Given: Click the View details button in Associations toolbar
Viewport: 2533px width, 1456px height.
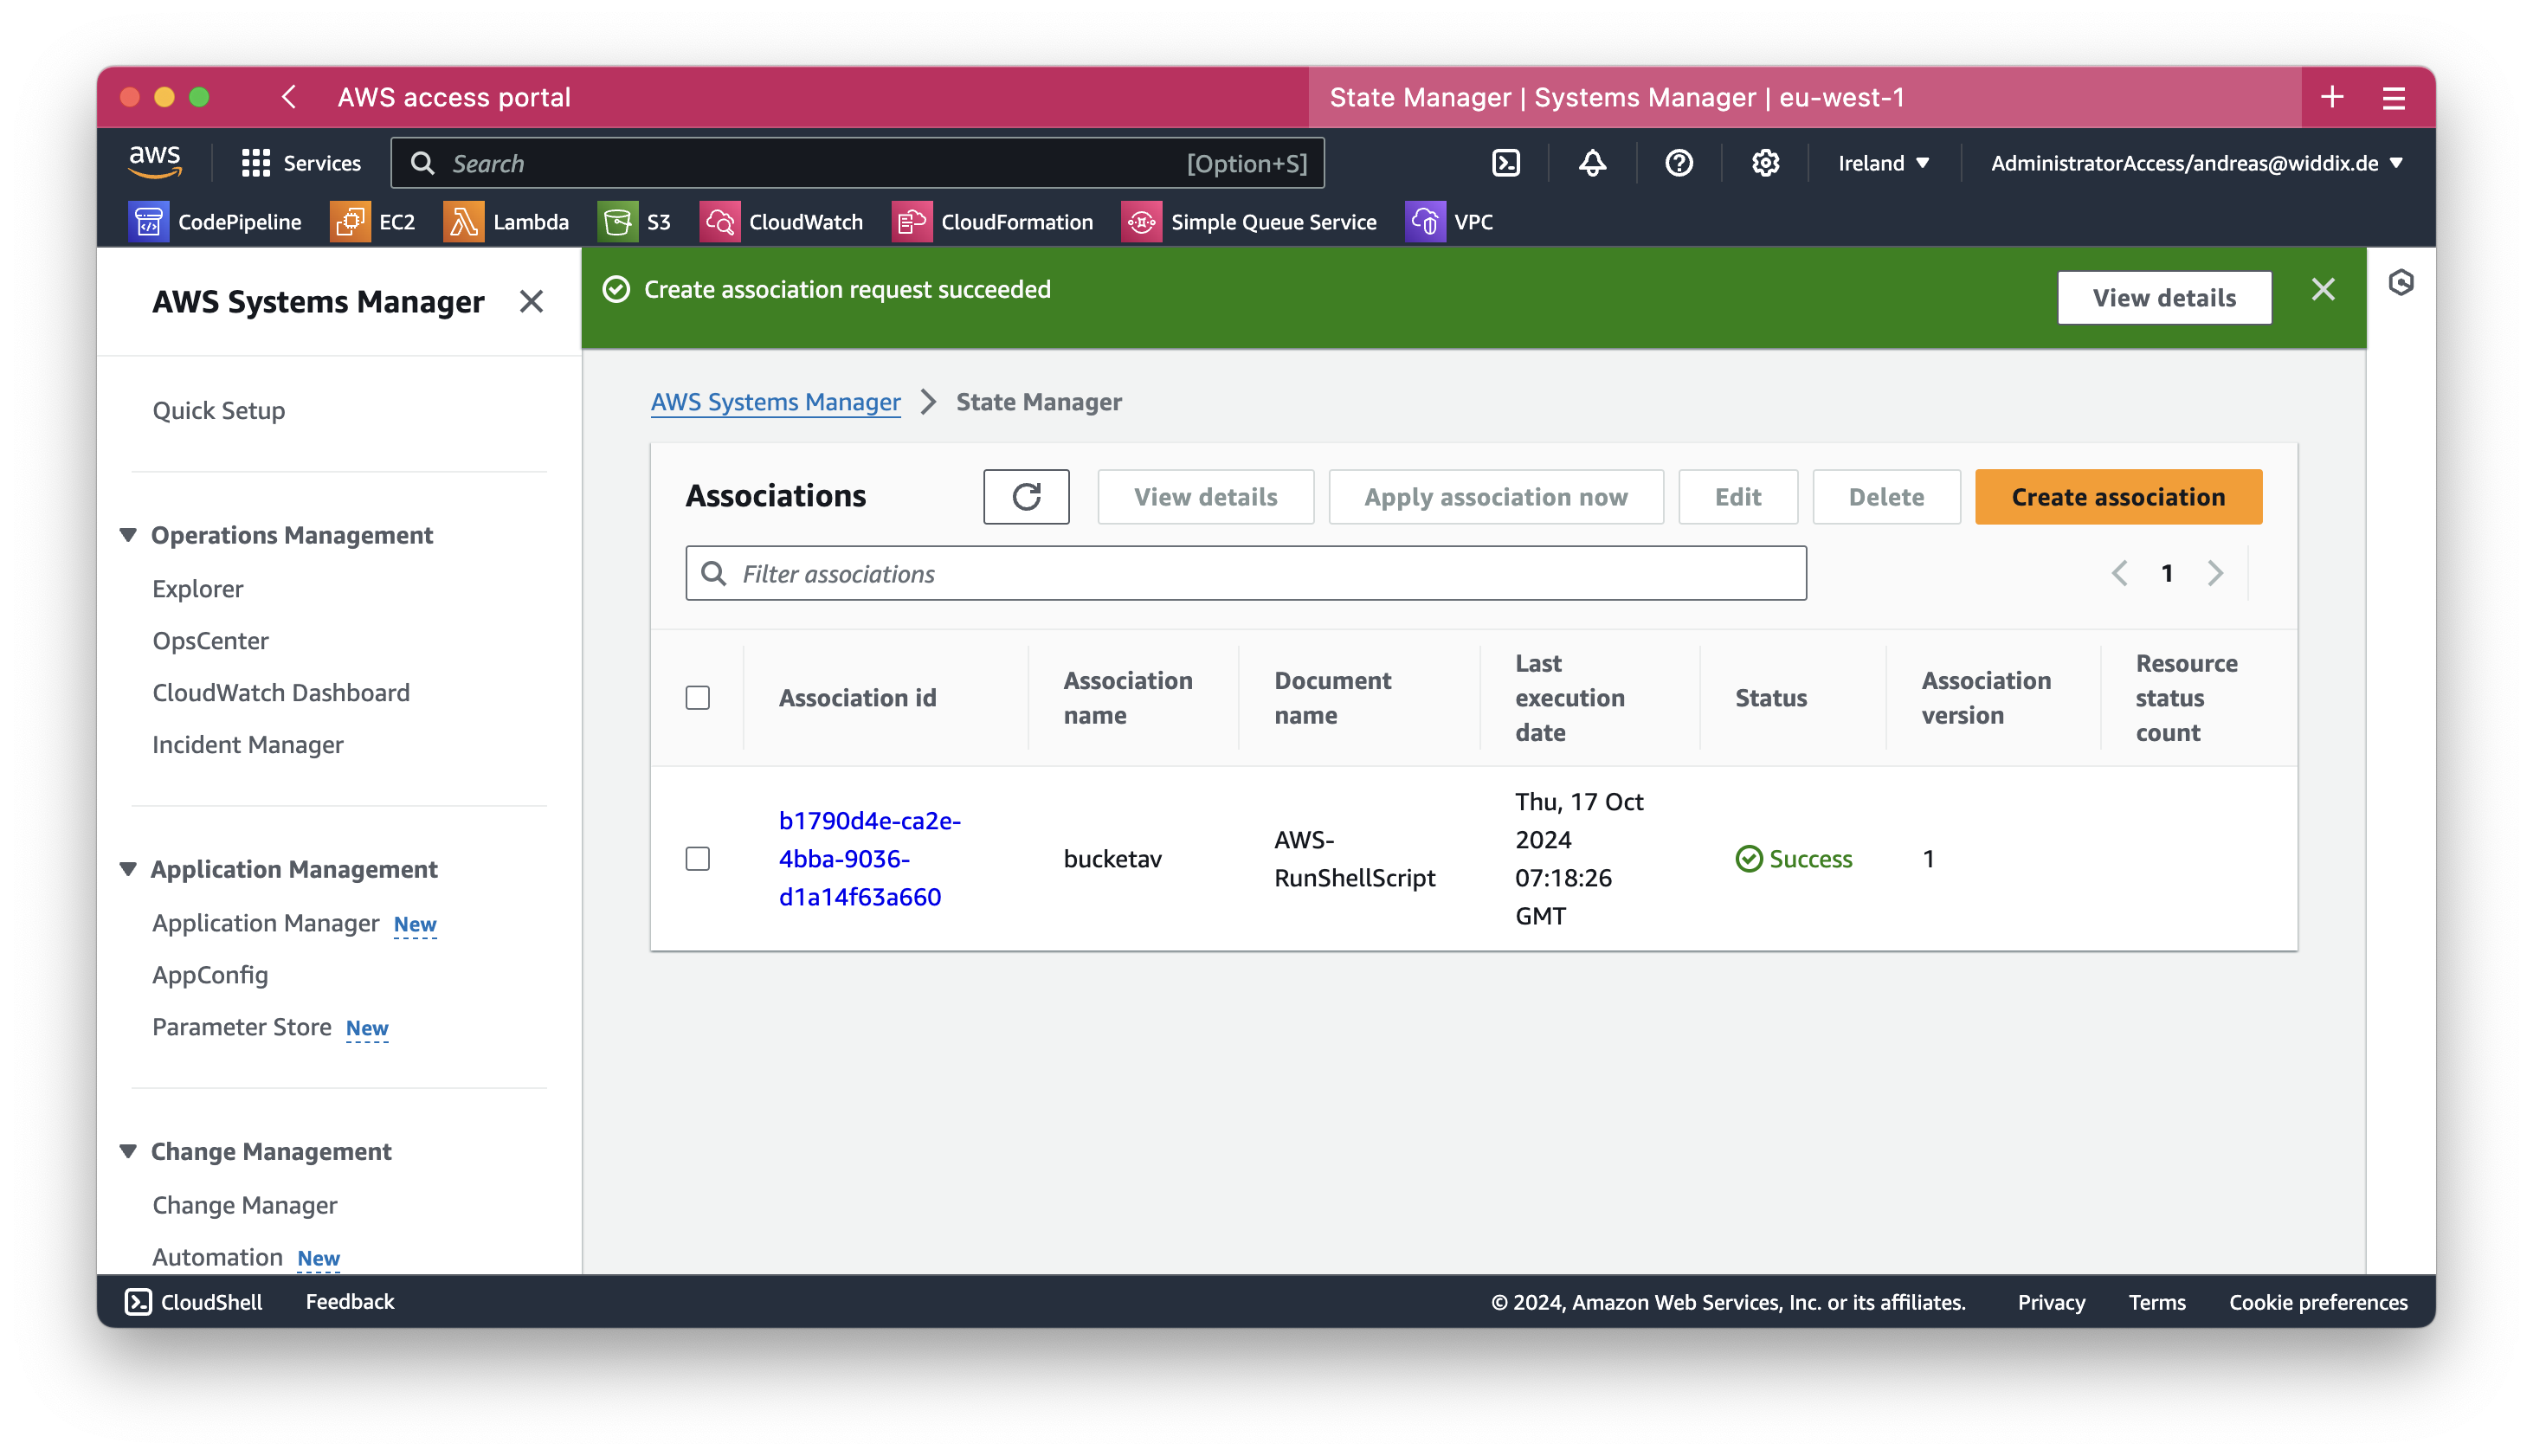Looking at the screenshot, I should tap(1206, 497).
